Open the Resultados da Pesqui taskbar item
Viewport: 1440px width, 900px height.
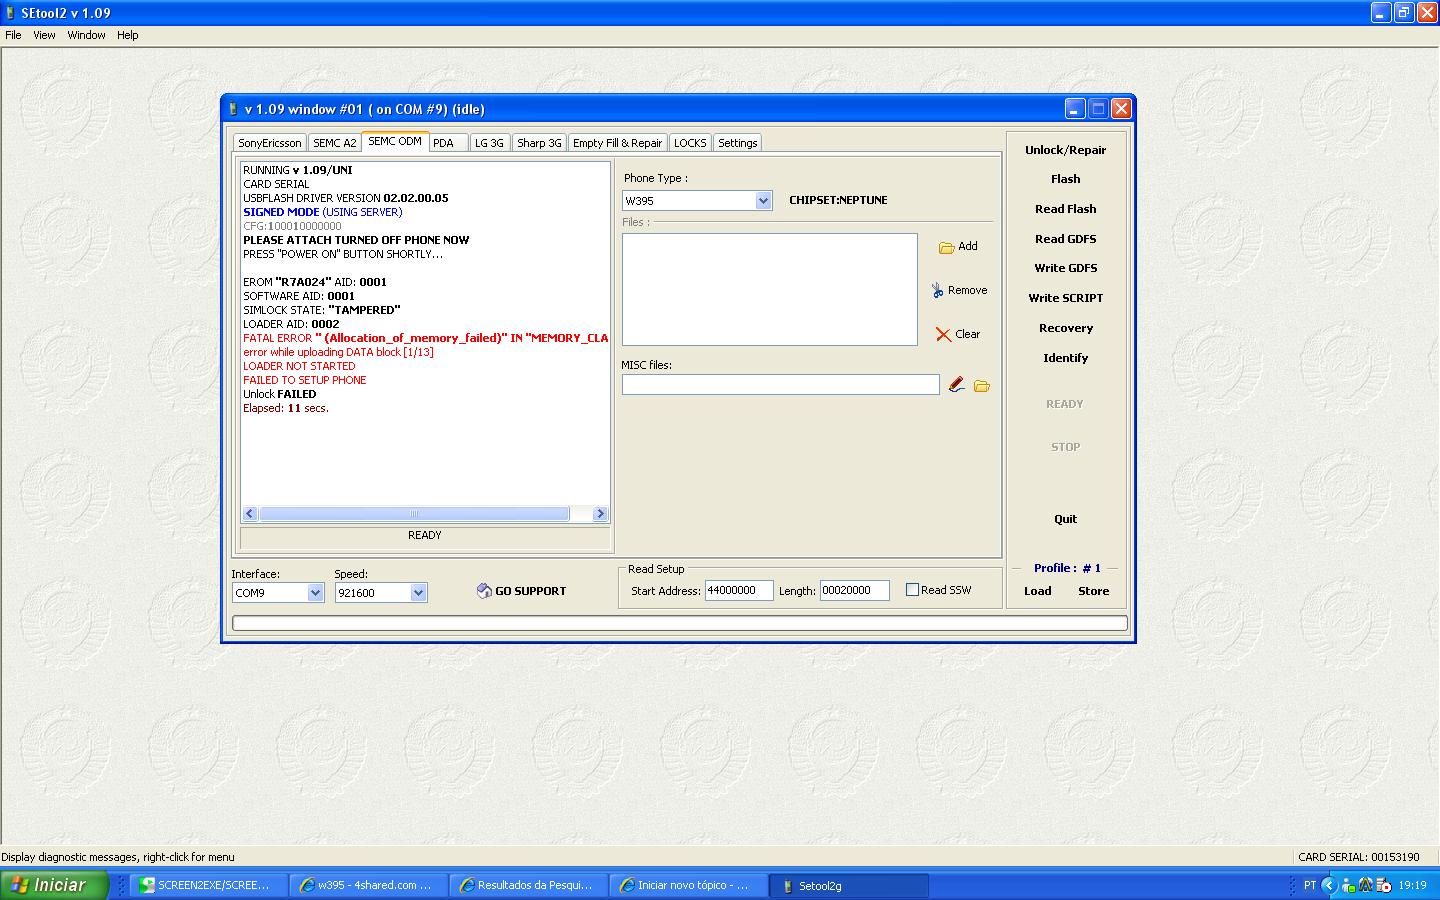tap(527, 885)
